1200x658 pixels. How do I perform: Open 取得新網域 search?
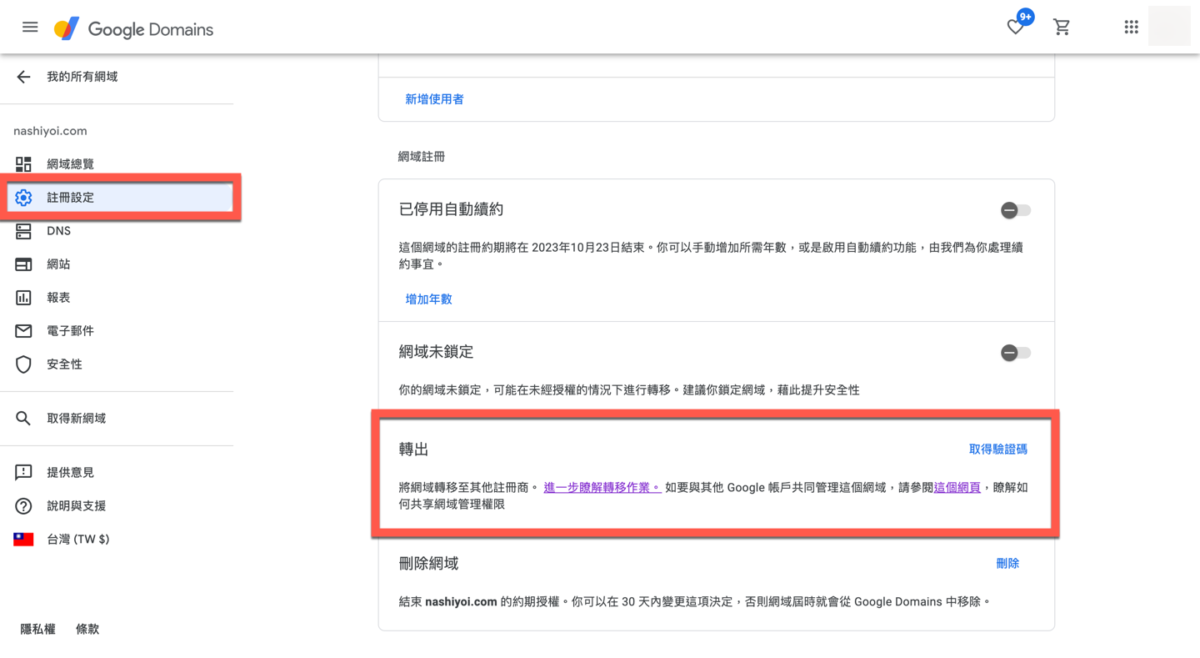point(118,418)
